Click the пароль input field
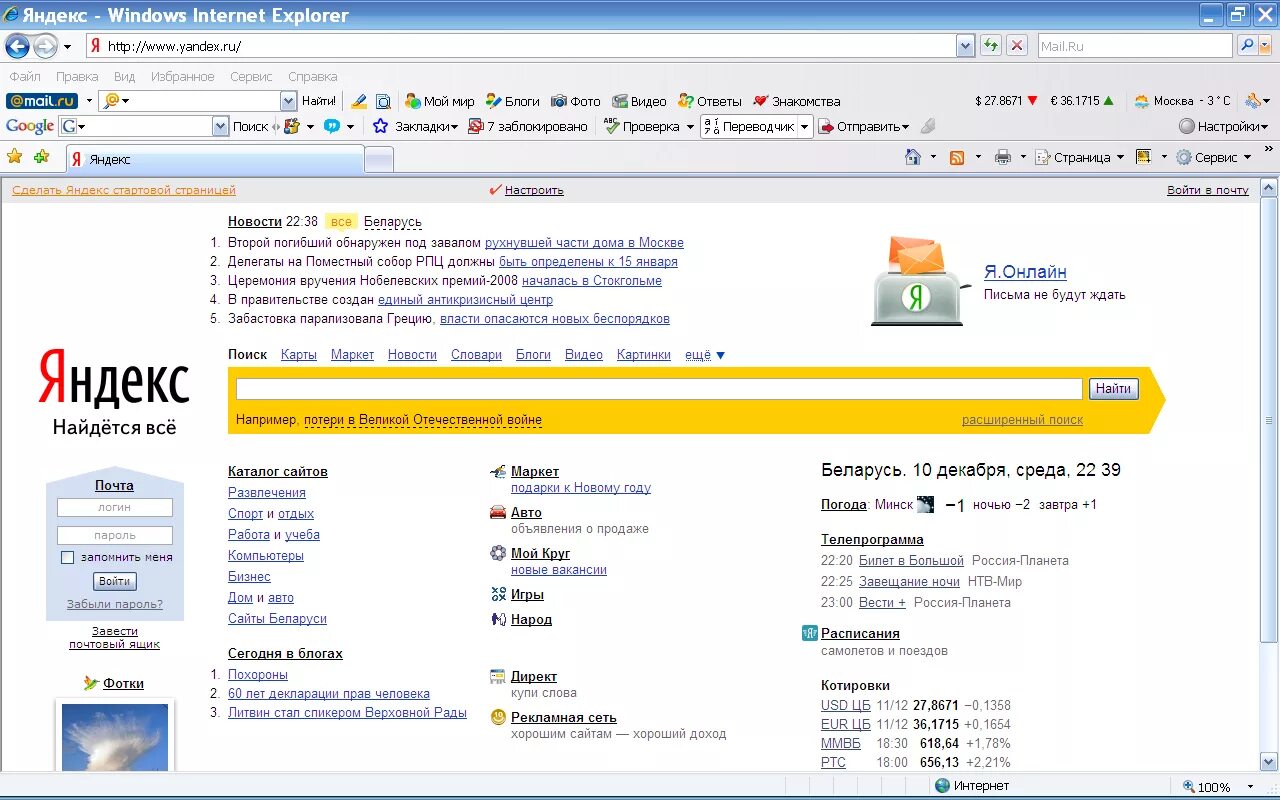 (x=115, y=536)
